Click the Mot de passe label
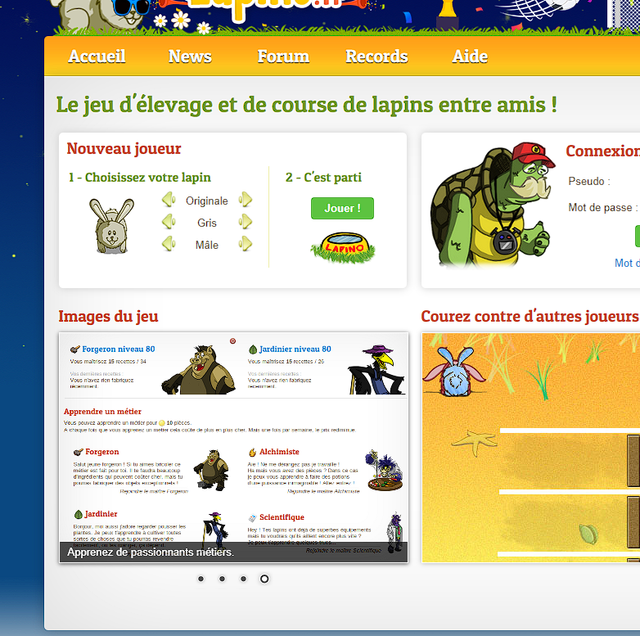640x636 pixels. pos(603,207)
